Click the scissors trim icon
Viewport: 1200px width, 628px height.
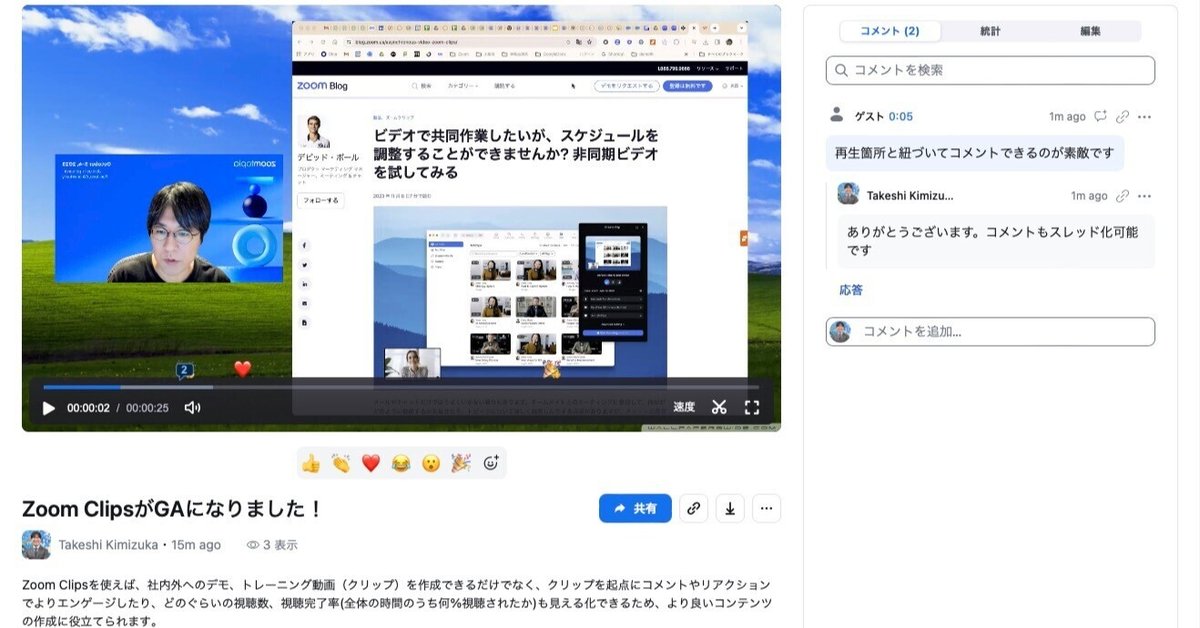719,407
